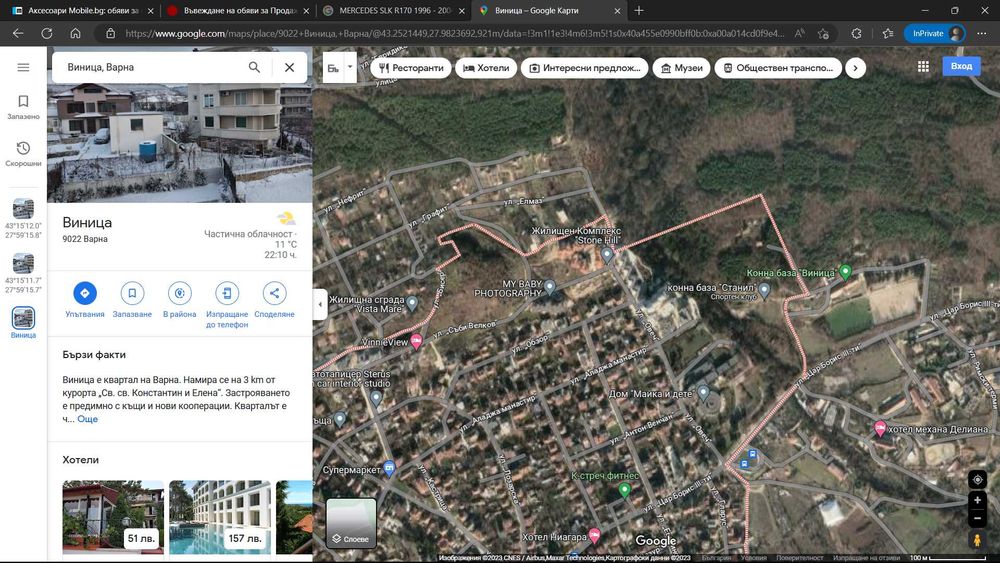Select the Ресторанти category chip
The height and width of the screenshot is (563, 1000).
pos(411,68)
